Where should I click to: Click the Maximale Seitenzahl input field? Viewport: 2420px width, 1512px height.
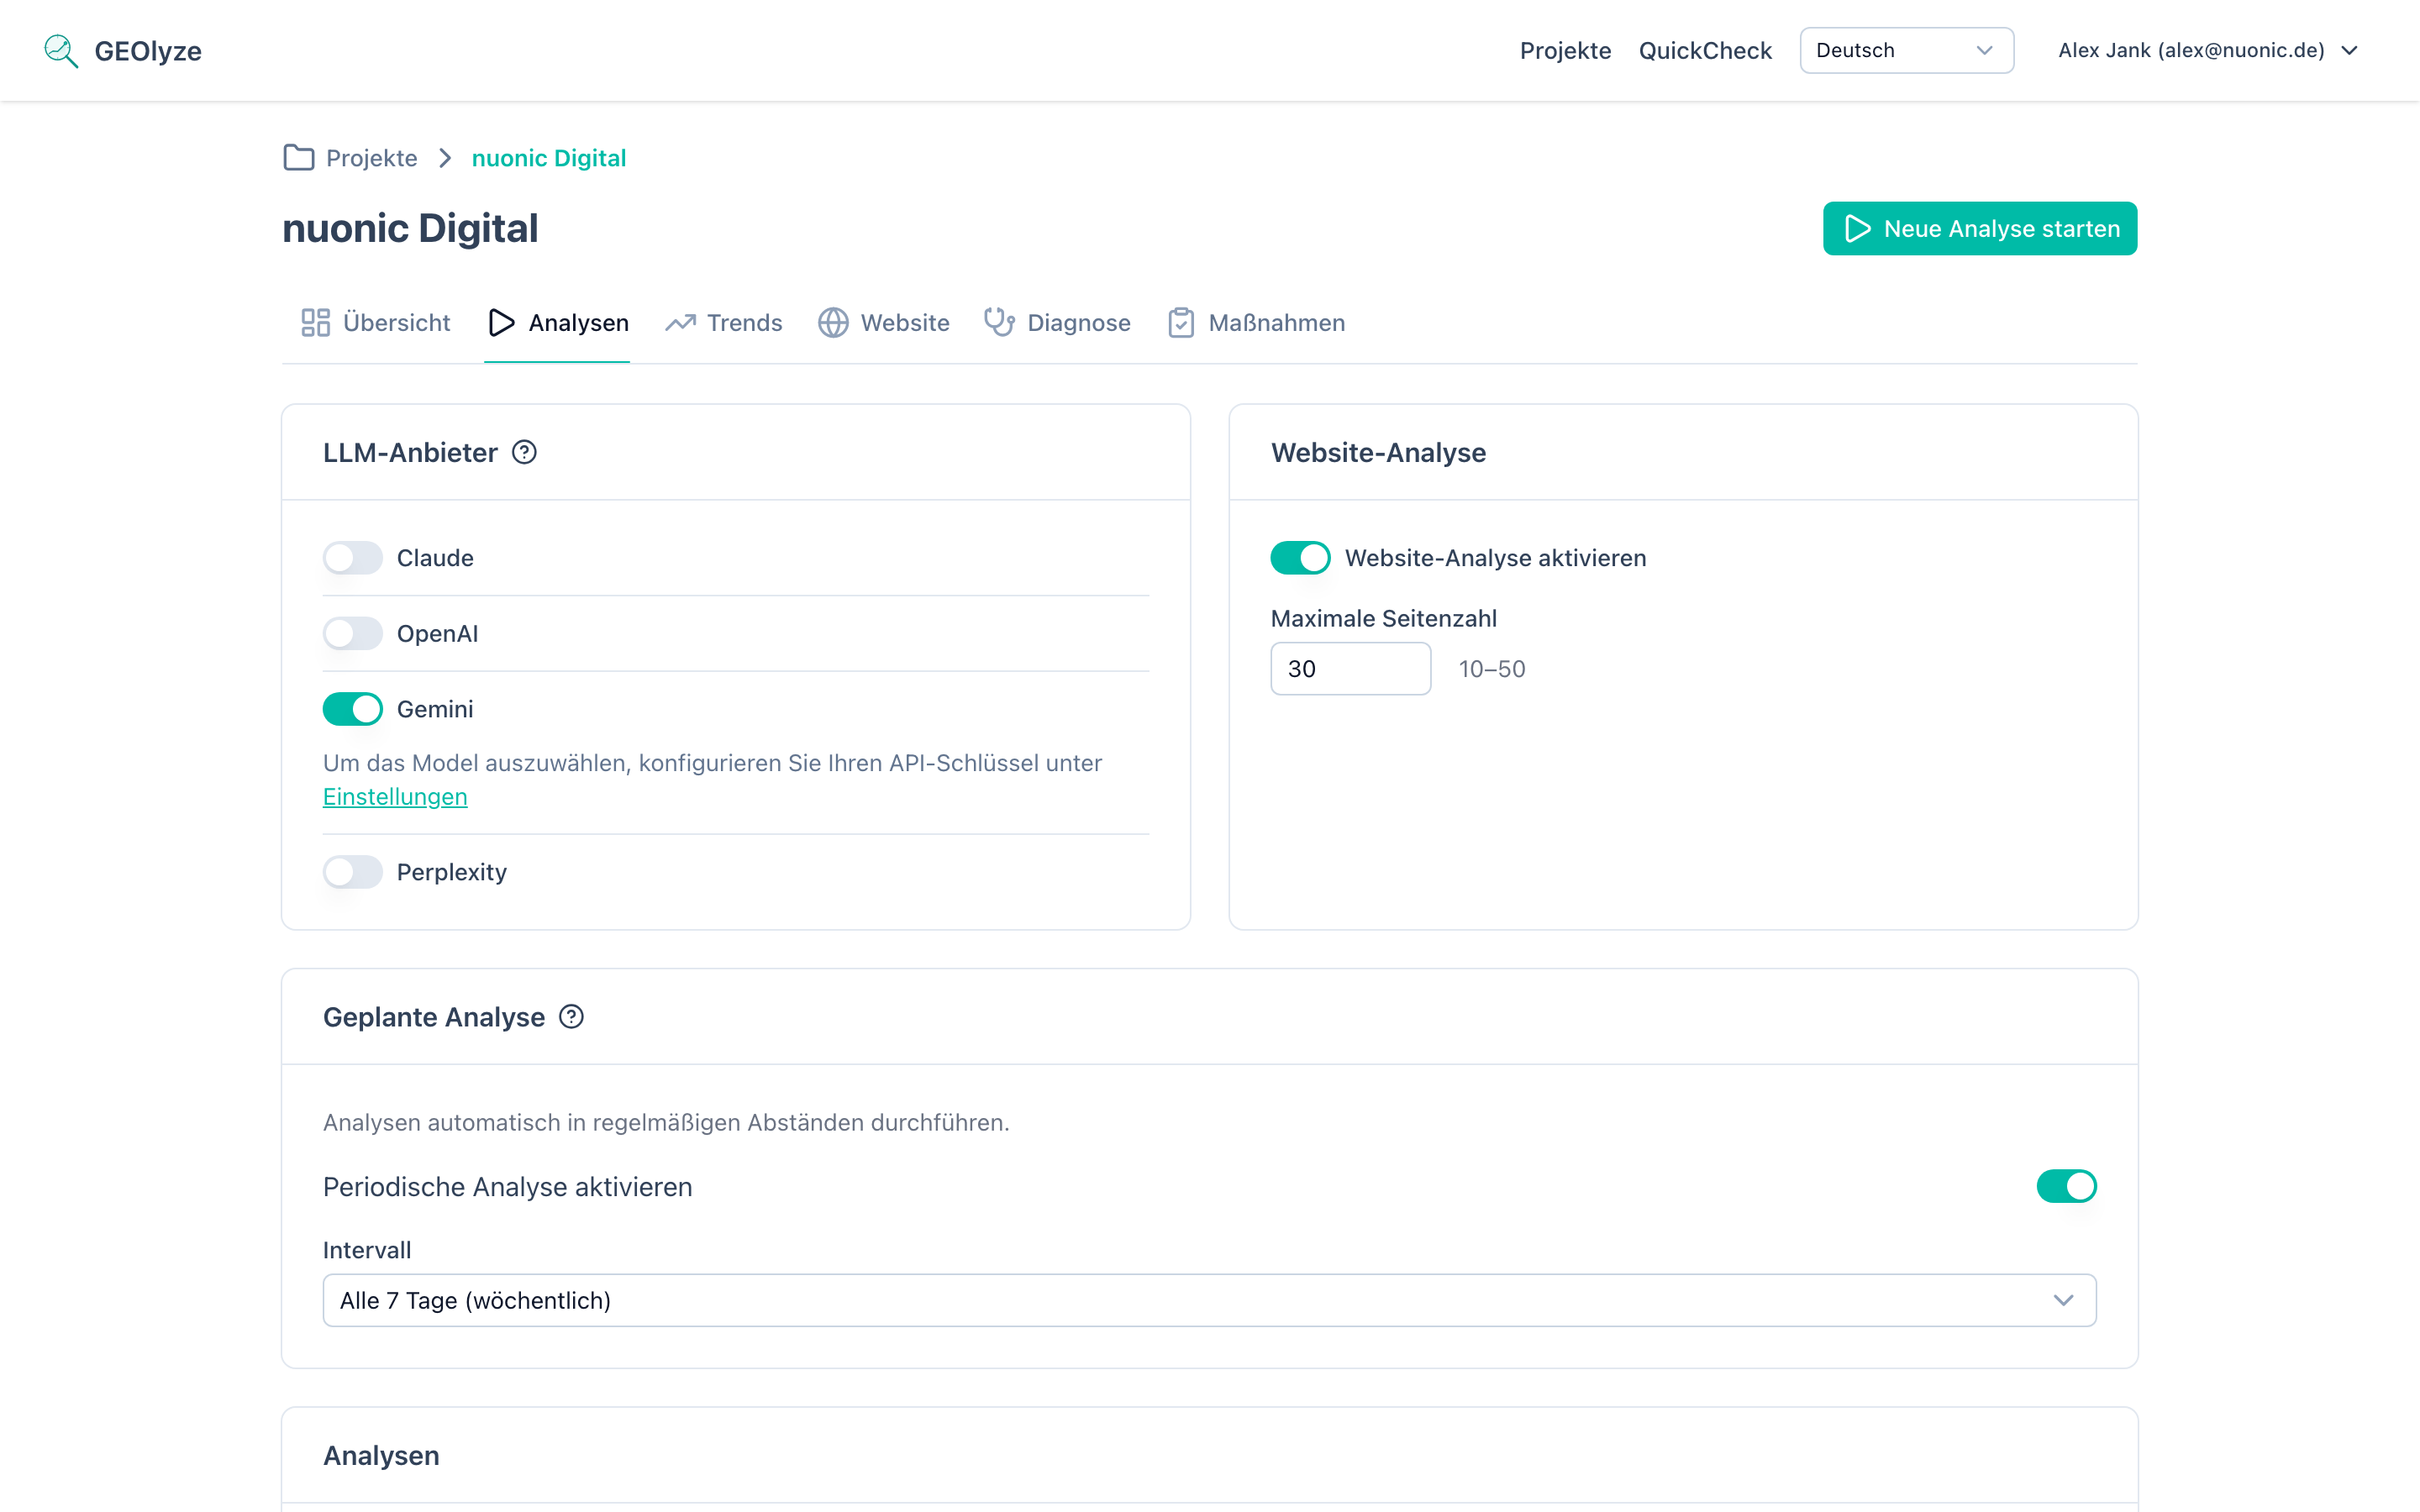point(1350,668)
